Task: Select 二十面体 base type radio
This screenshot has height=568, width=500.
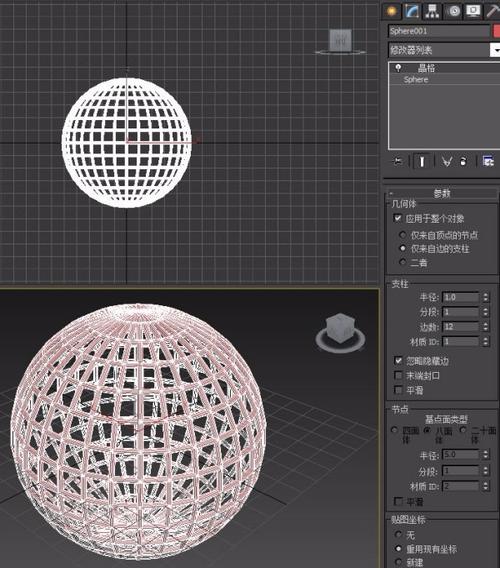Action: coord(463,430)
